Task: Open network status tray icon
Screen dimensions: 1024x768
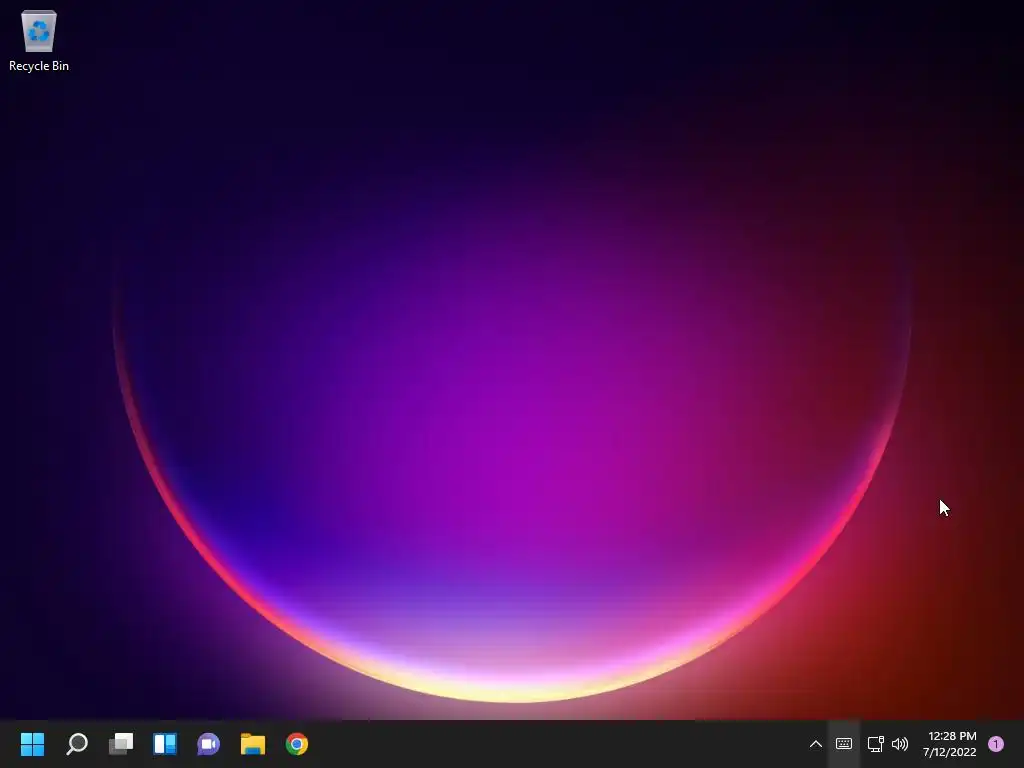Action: coord(875,744)
